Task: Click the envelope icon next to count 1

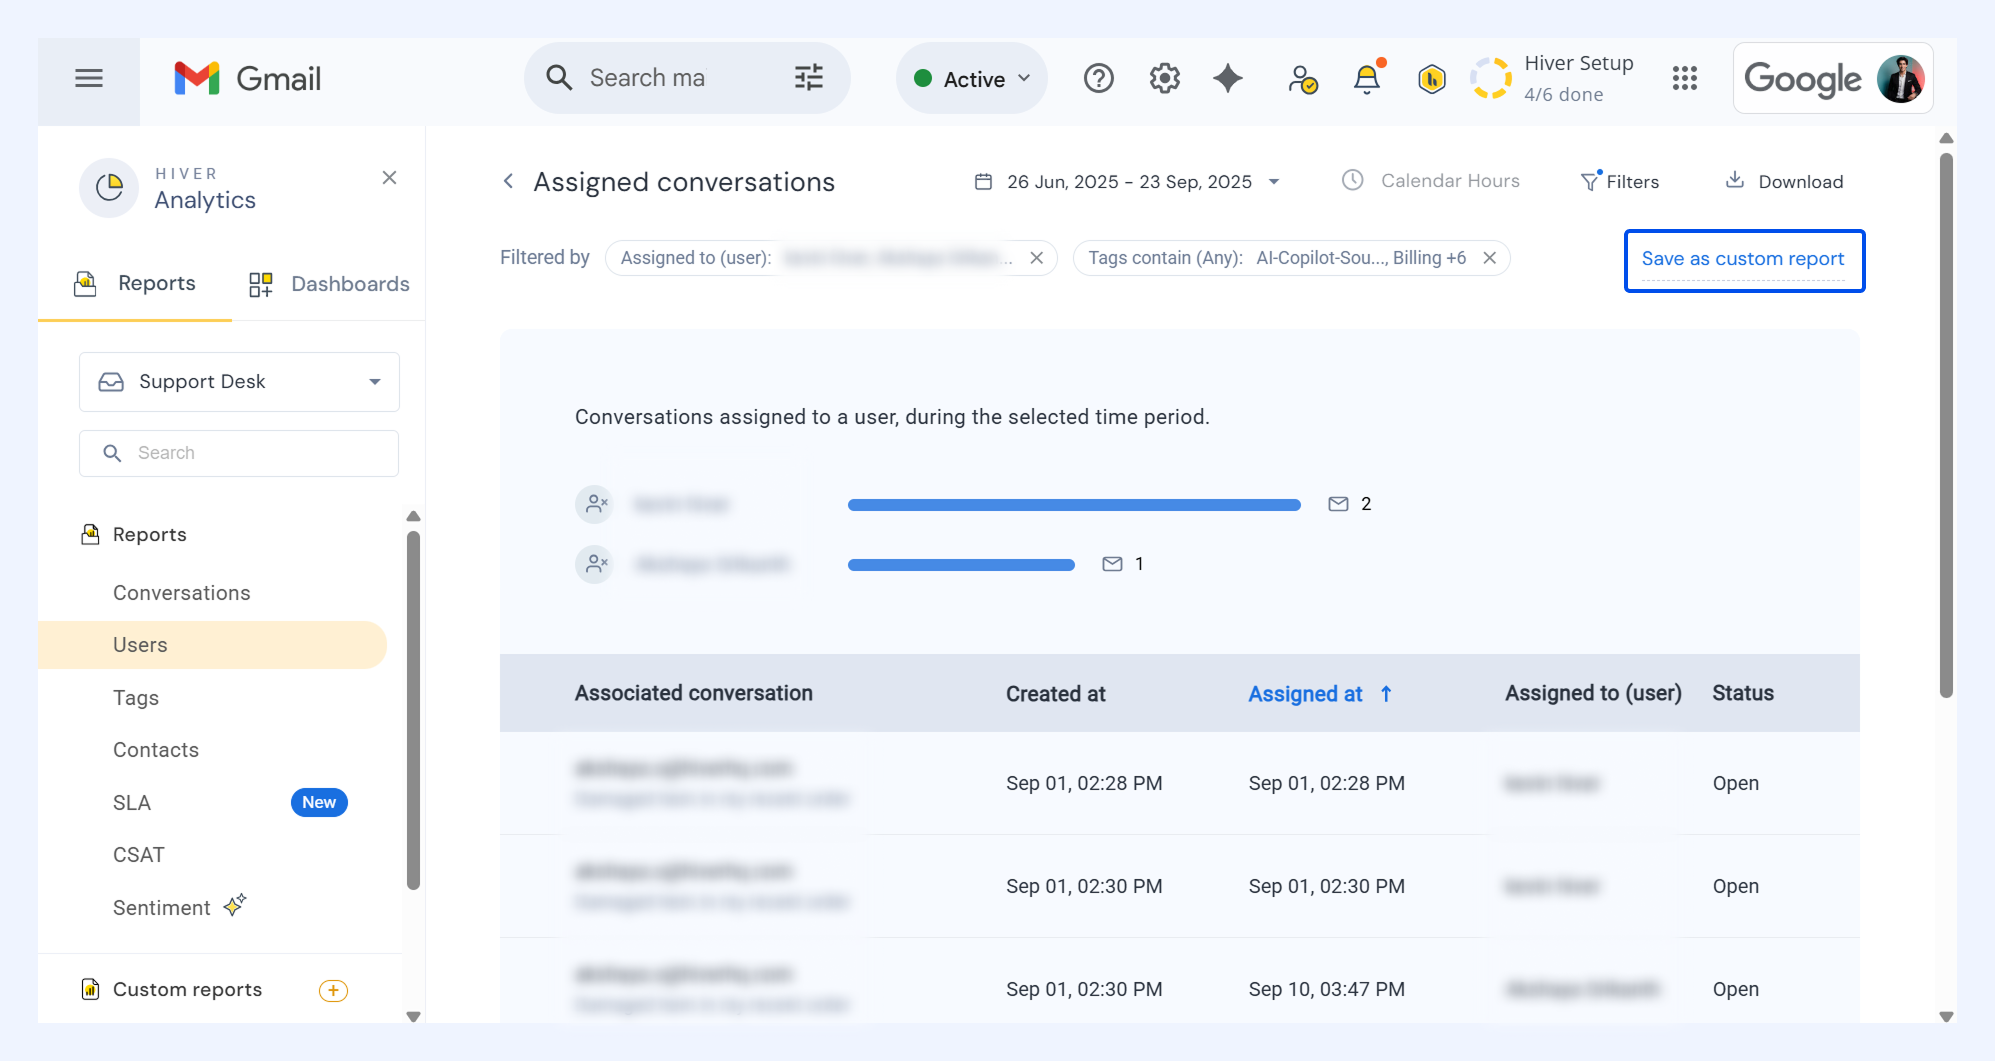Action: click(1112, 564)
